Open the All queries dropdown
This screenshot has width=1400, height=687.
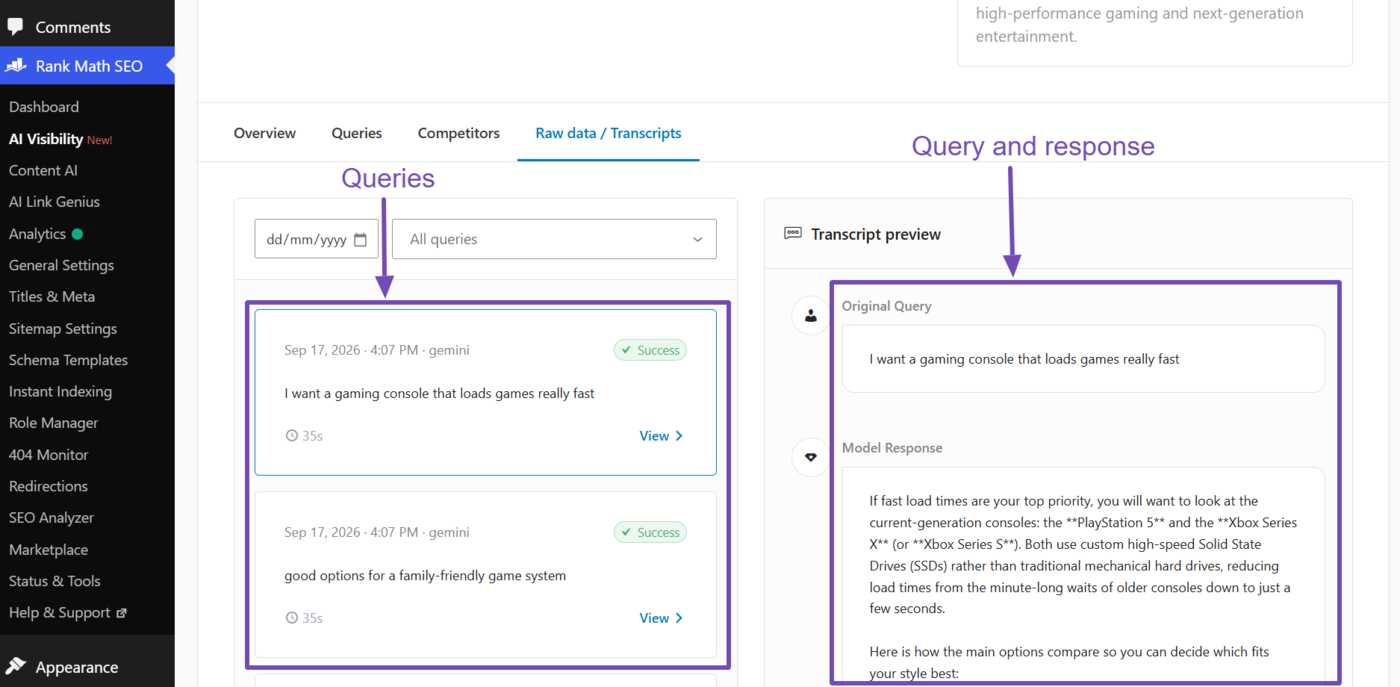coord(554,239)
